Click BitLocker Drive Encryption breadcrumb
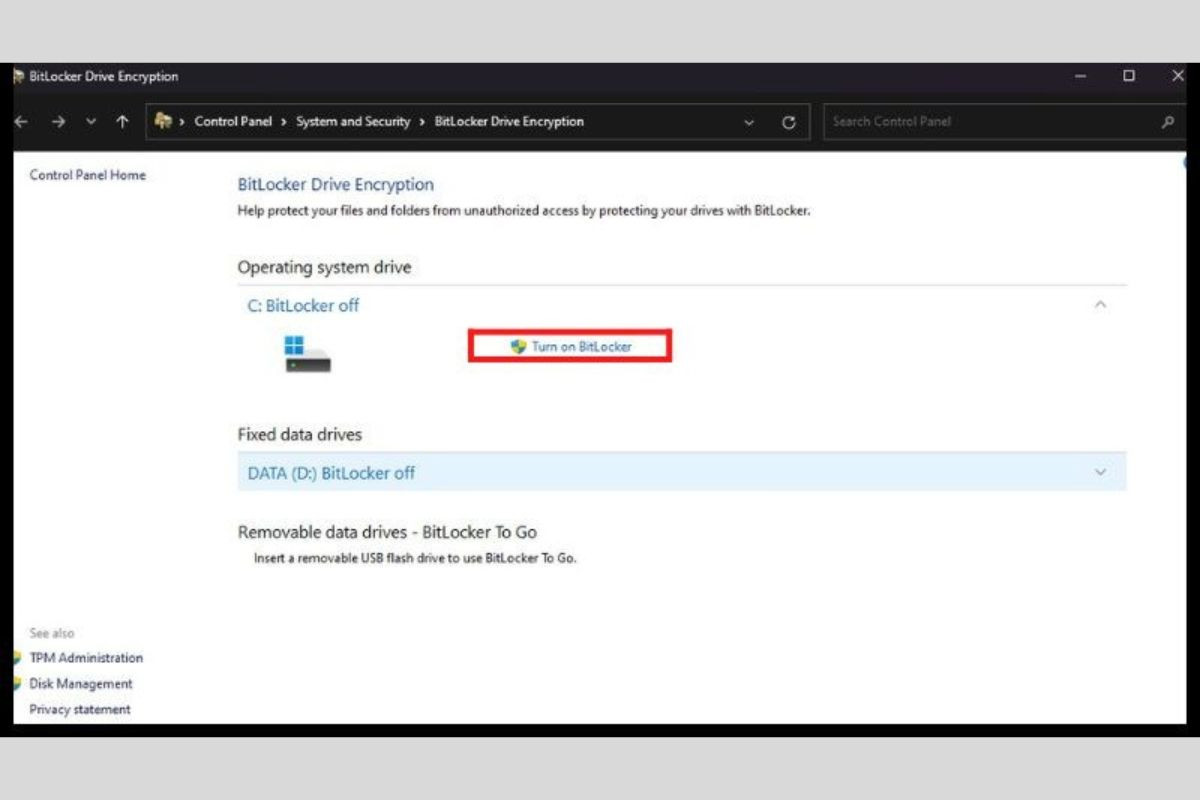The width and height of the screenshot is (1200, 800). click(509, 121)
